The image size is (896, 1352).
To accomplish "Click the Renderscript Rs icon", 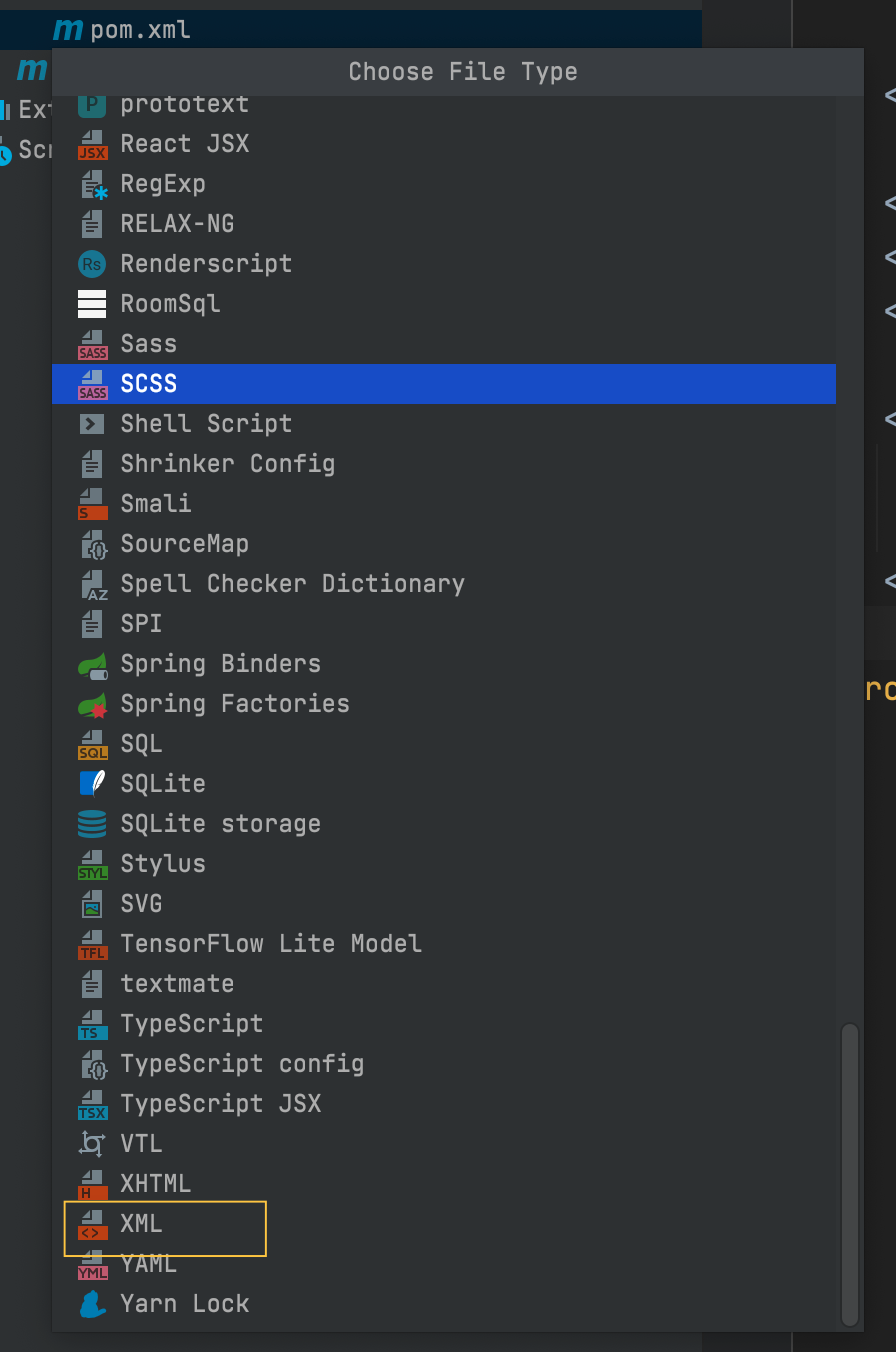I will click(92, 264).
